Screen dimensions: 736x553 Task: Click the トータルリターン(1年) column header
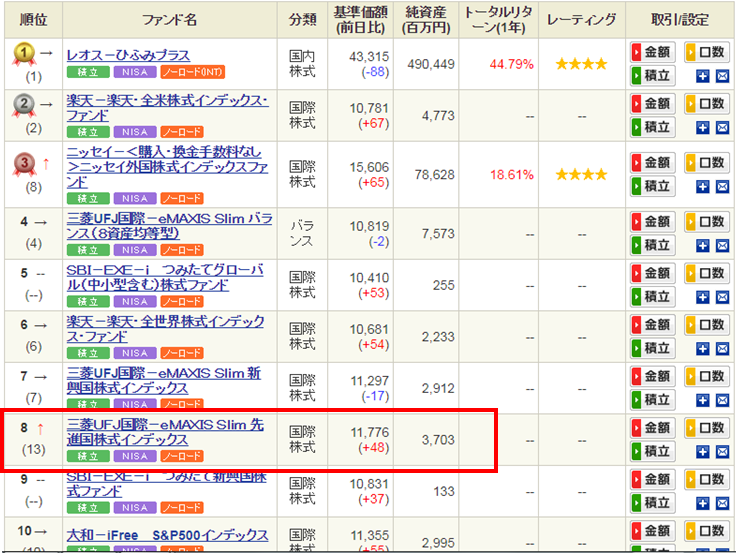click(x=498, y=19)
